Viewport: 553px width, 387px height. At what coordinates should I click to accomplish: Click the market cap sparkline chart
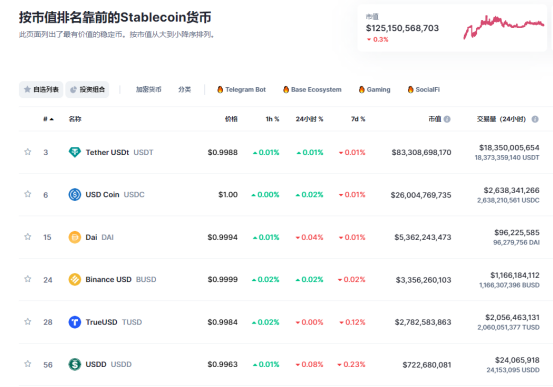coord(504,27)
